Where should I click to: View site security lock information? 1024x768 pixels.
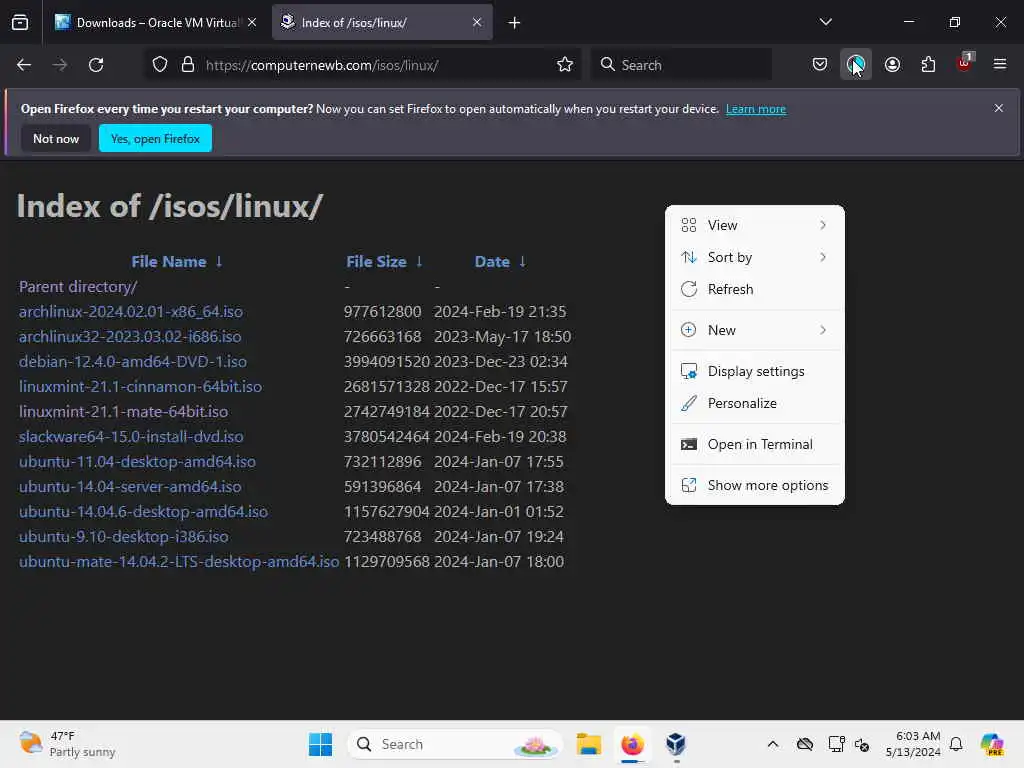(x=188, y=65)
